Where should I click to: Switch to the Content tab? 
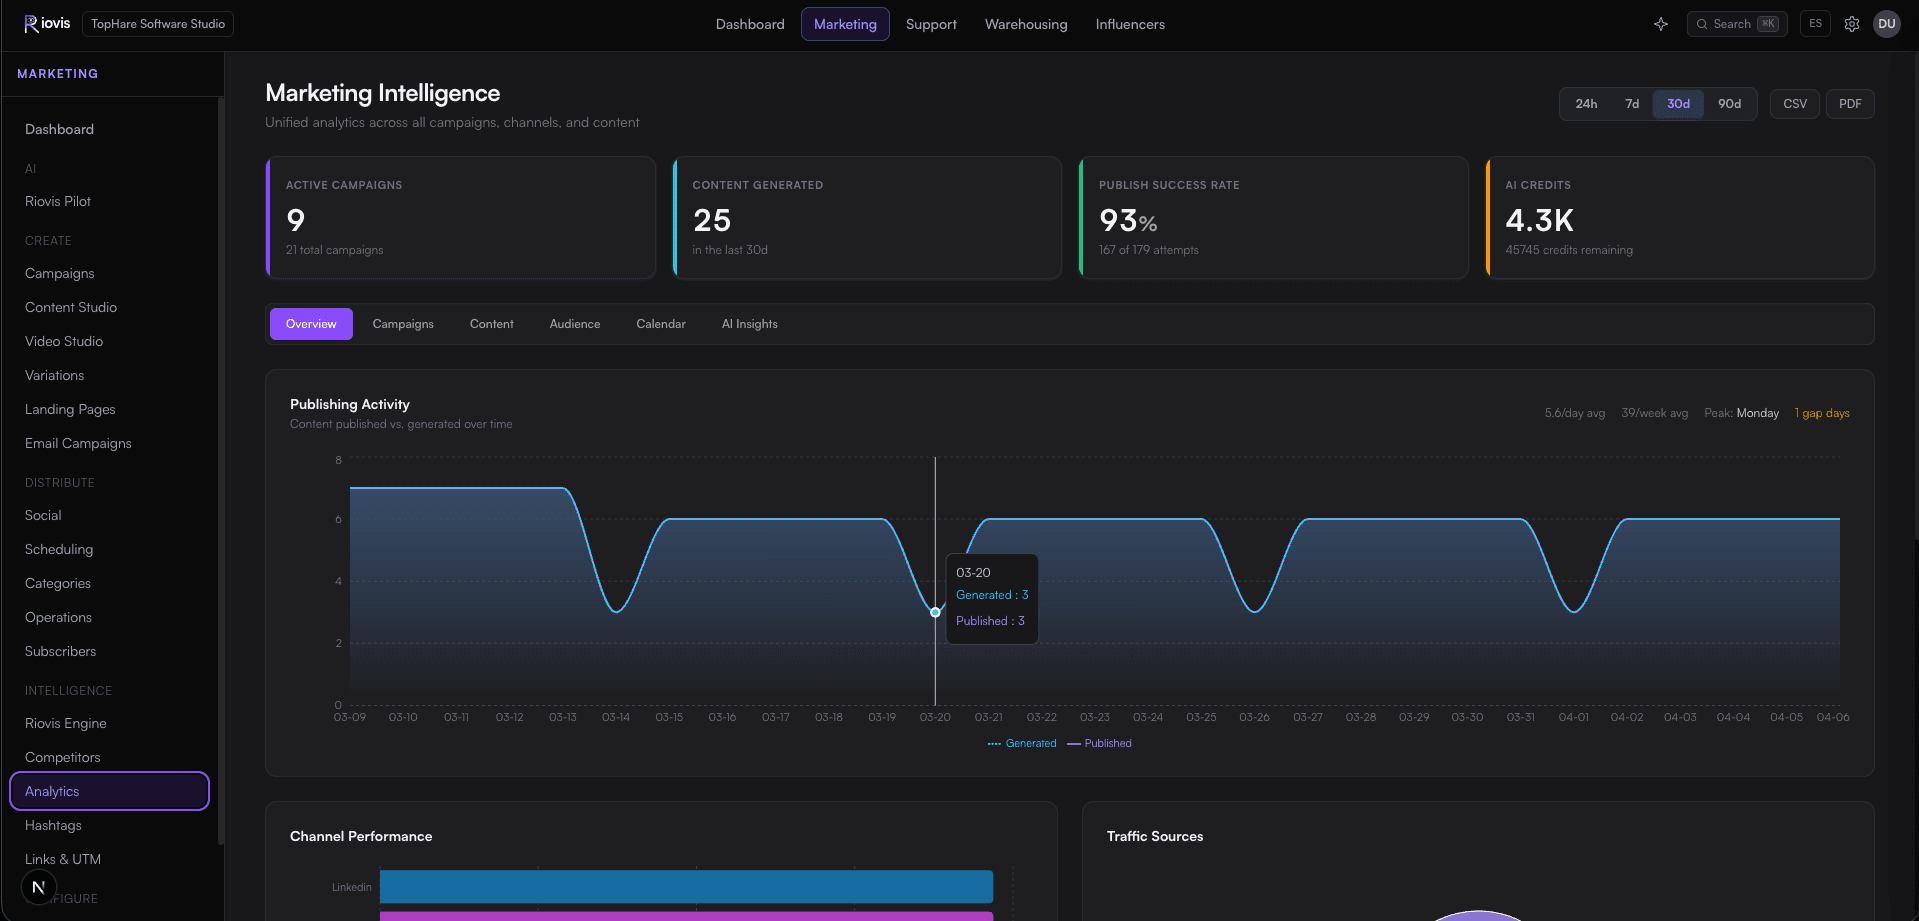pos(492,324)
